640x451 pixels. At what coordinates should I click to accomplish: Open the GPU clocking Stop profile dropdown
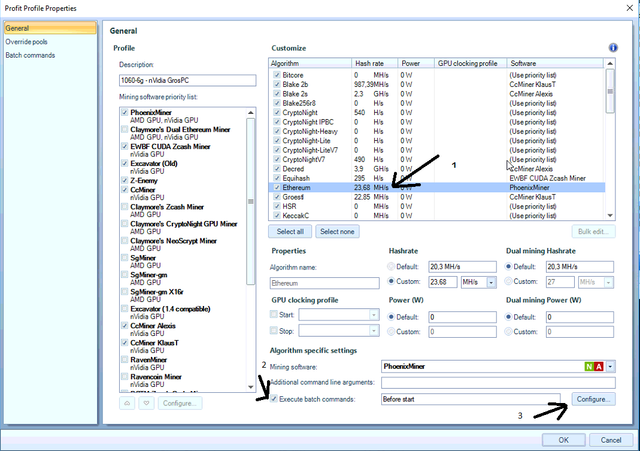tap(373, 331)
